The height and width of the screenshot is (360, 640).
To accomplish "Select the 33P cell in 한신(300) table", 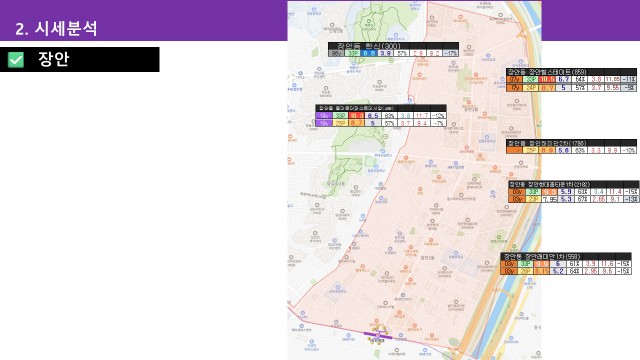I will point(353,53).
